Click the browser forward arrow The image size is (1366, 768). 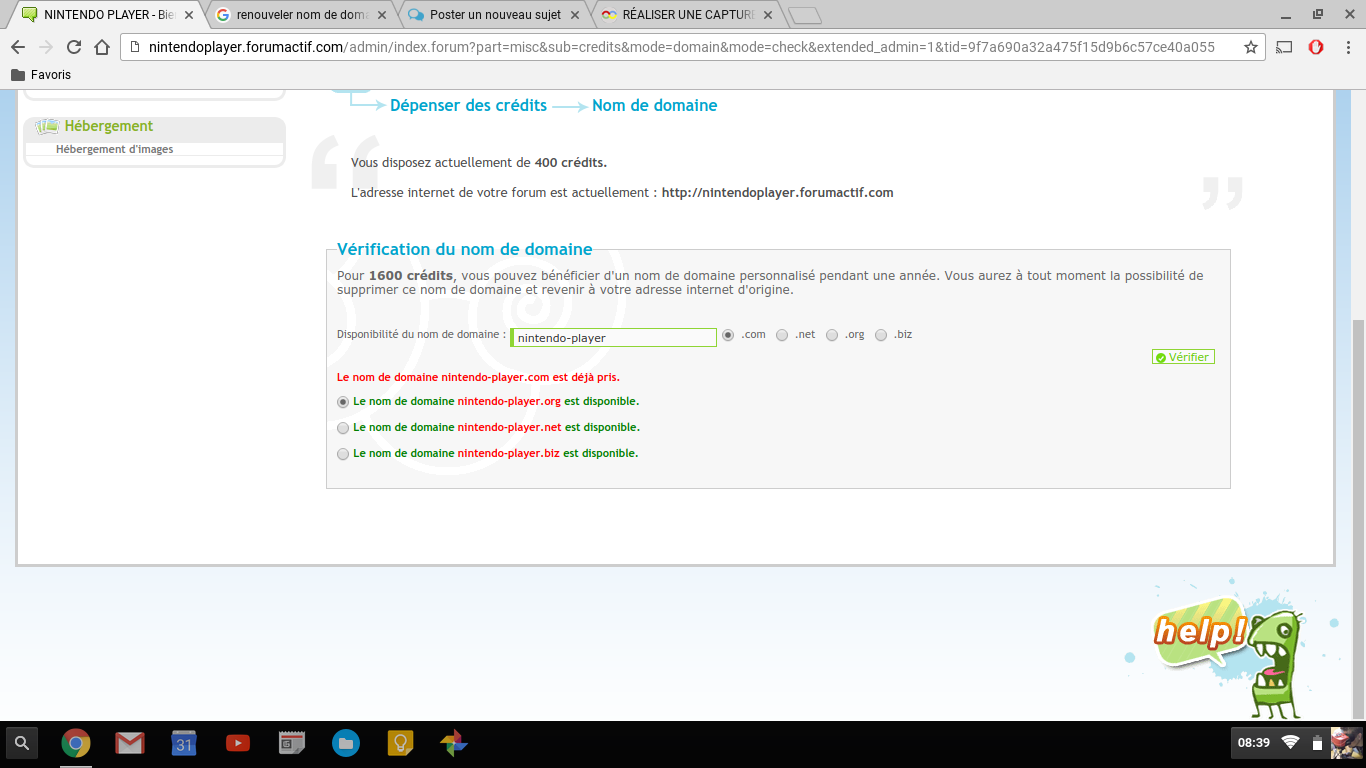(x=45, y=47)
